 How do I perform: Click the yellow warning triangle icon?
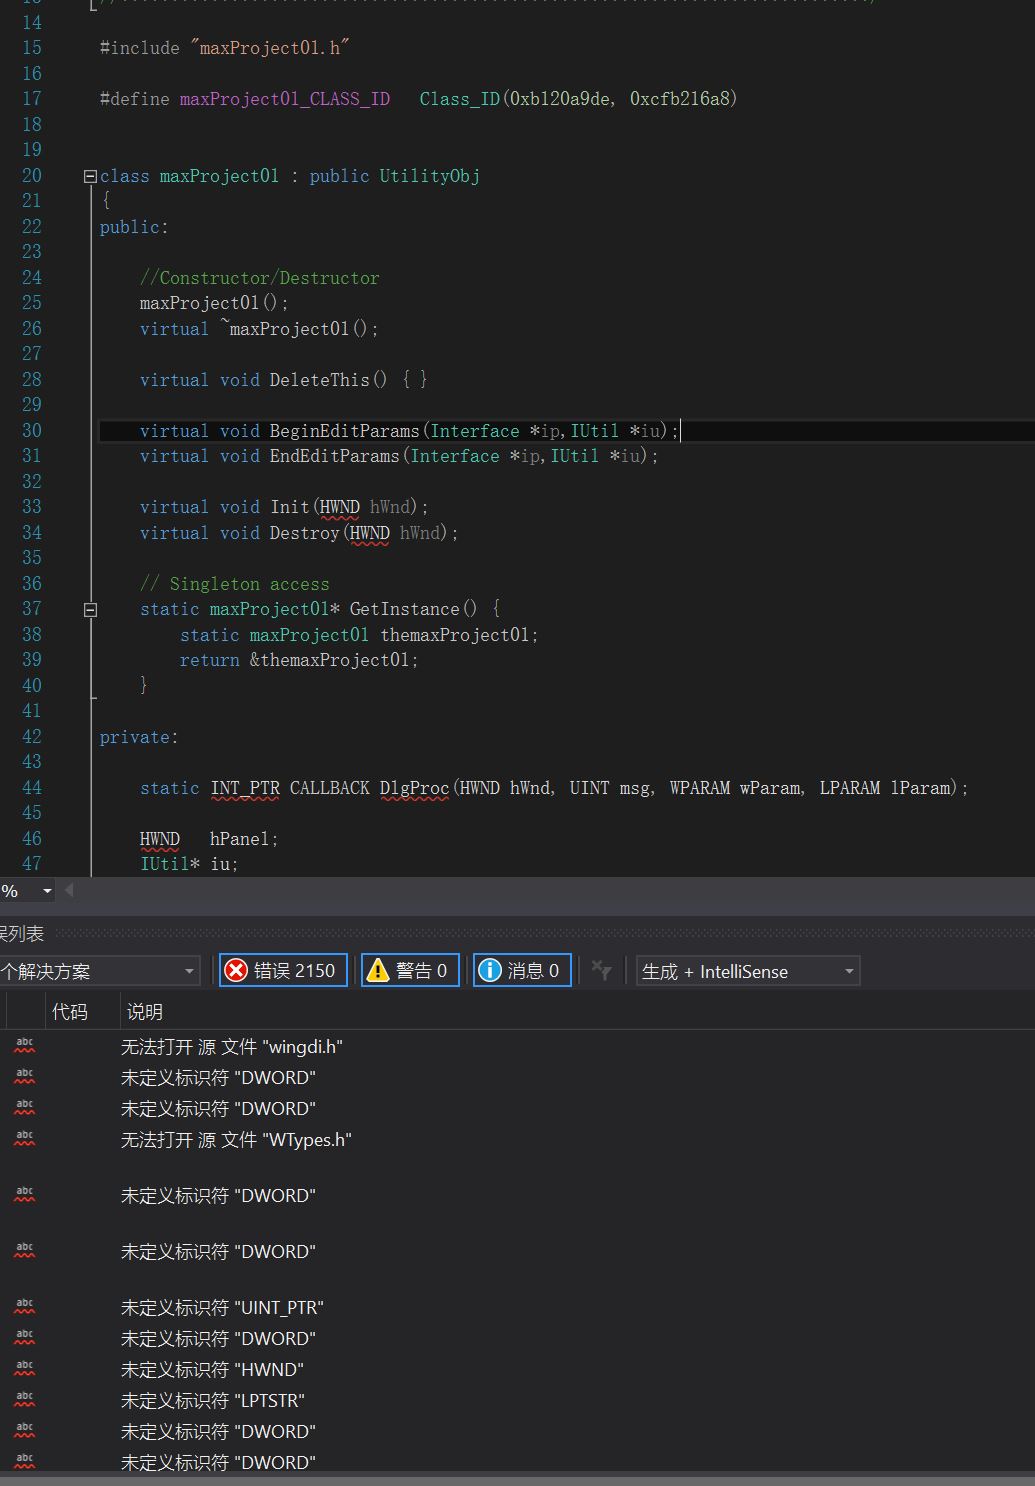(x=377, y=970)
